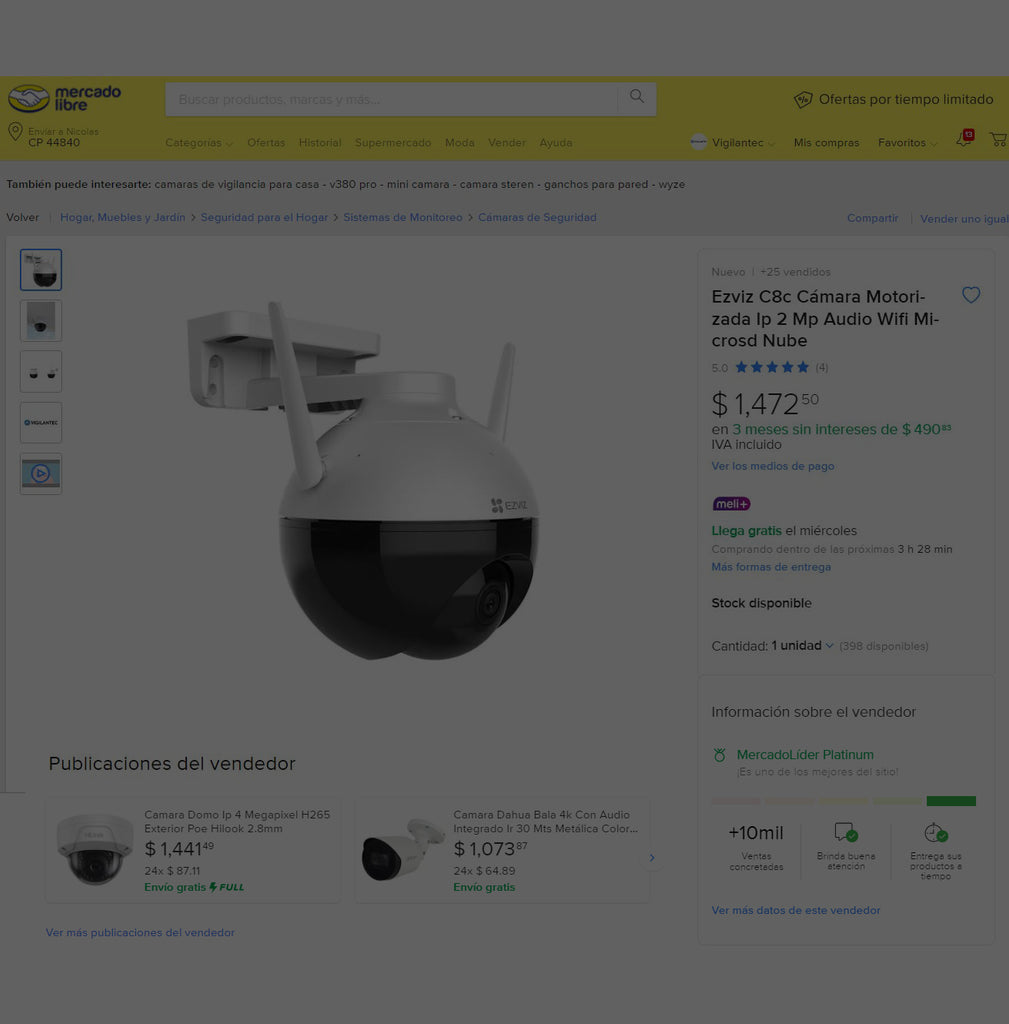1009x1024 pixels.
Task: Open the Favoritos dropdown
Action: (907, 143)
